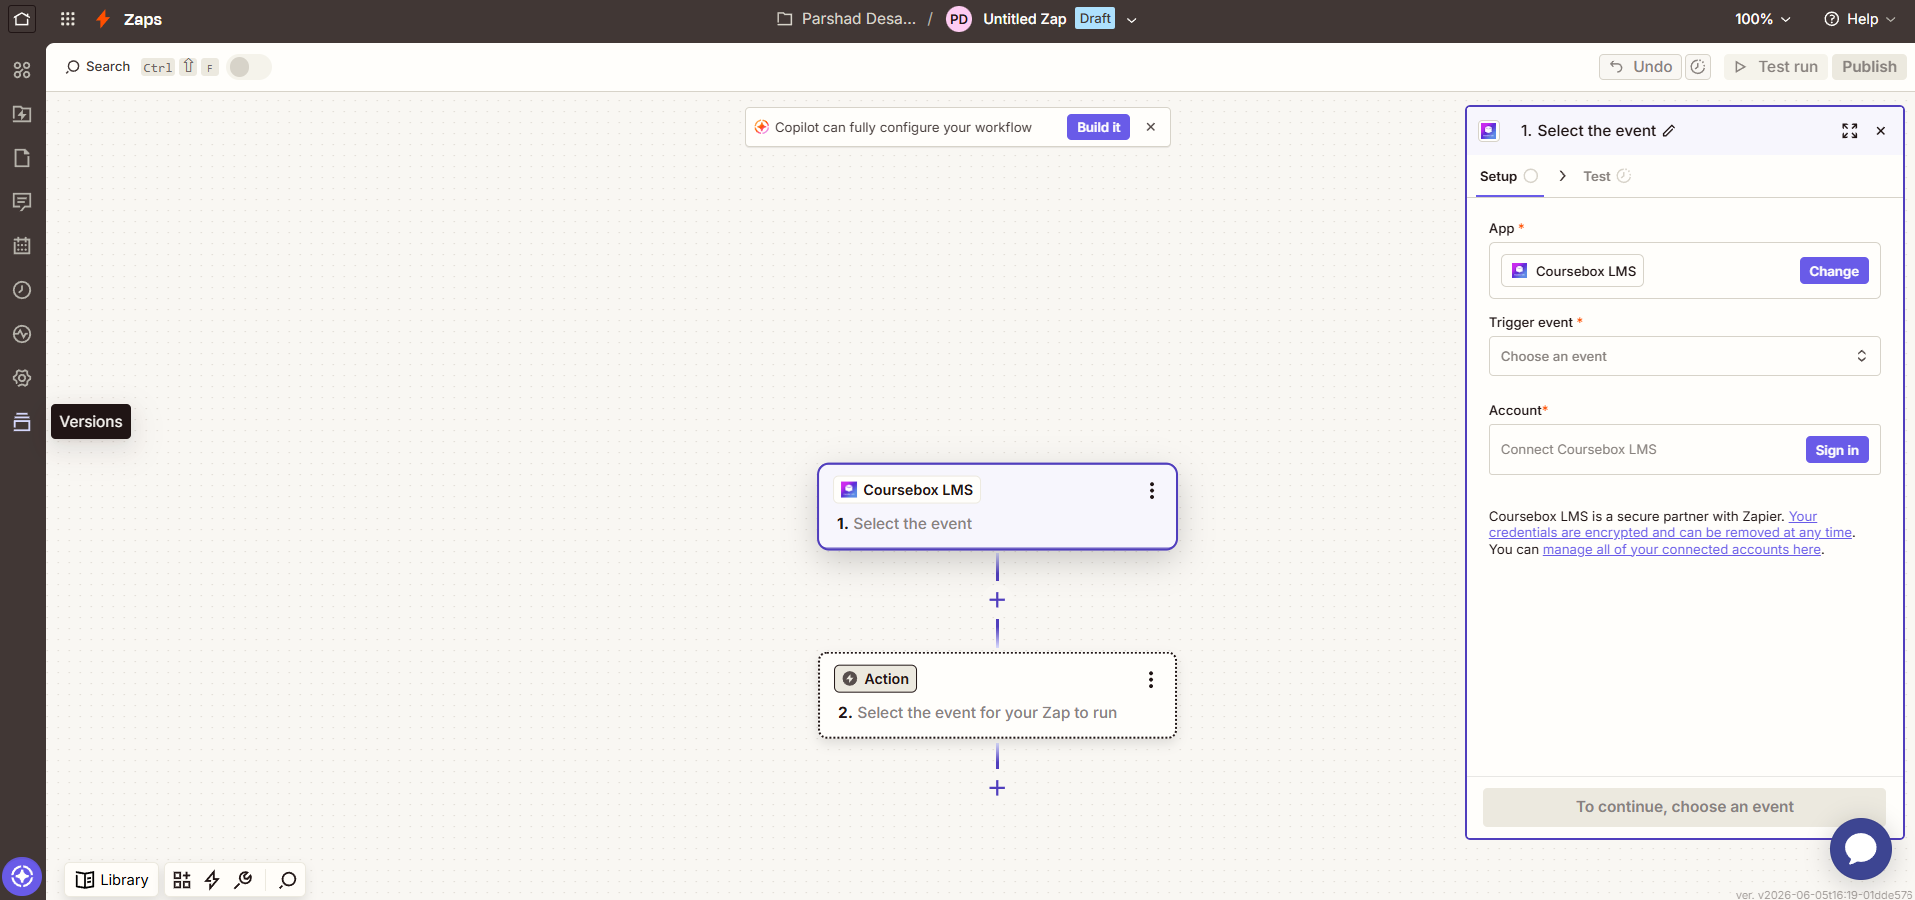
Task: Open the Library panel
Action: click(112, 880)
